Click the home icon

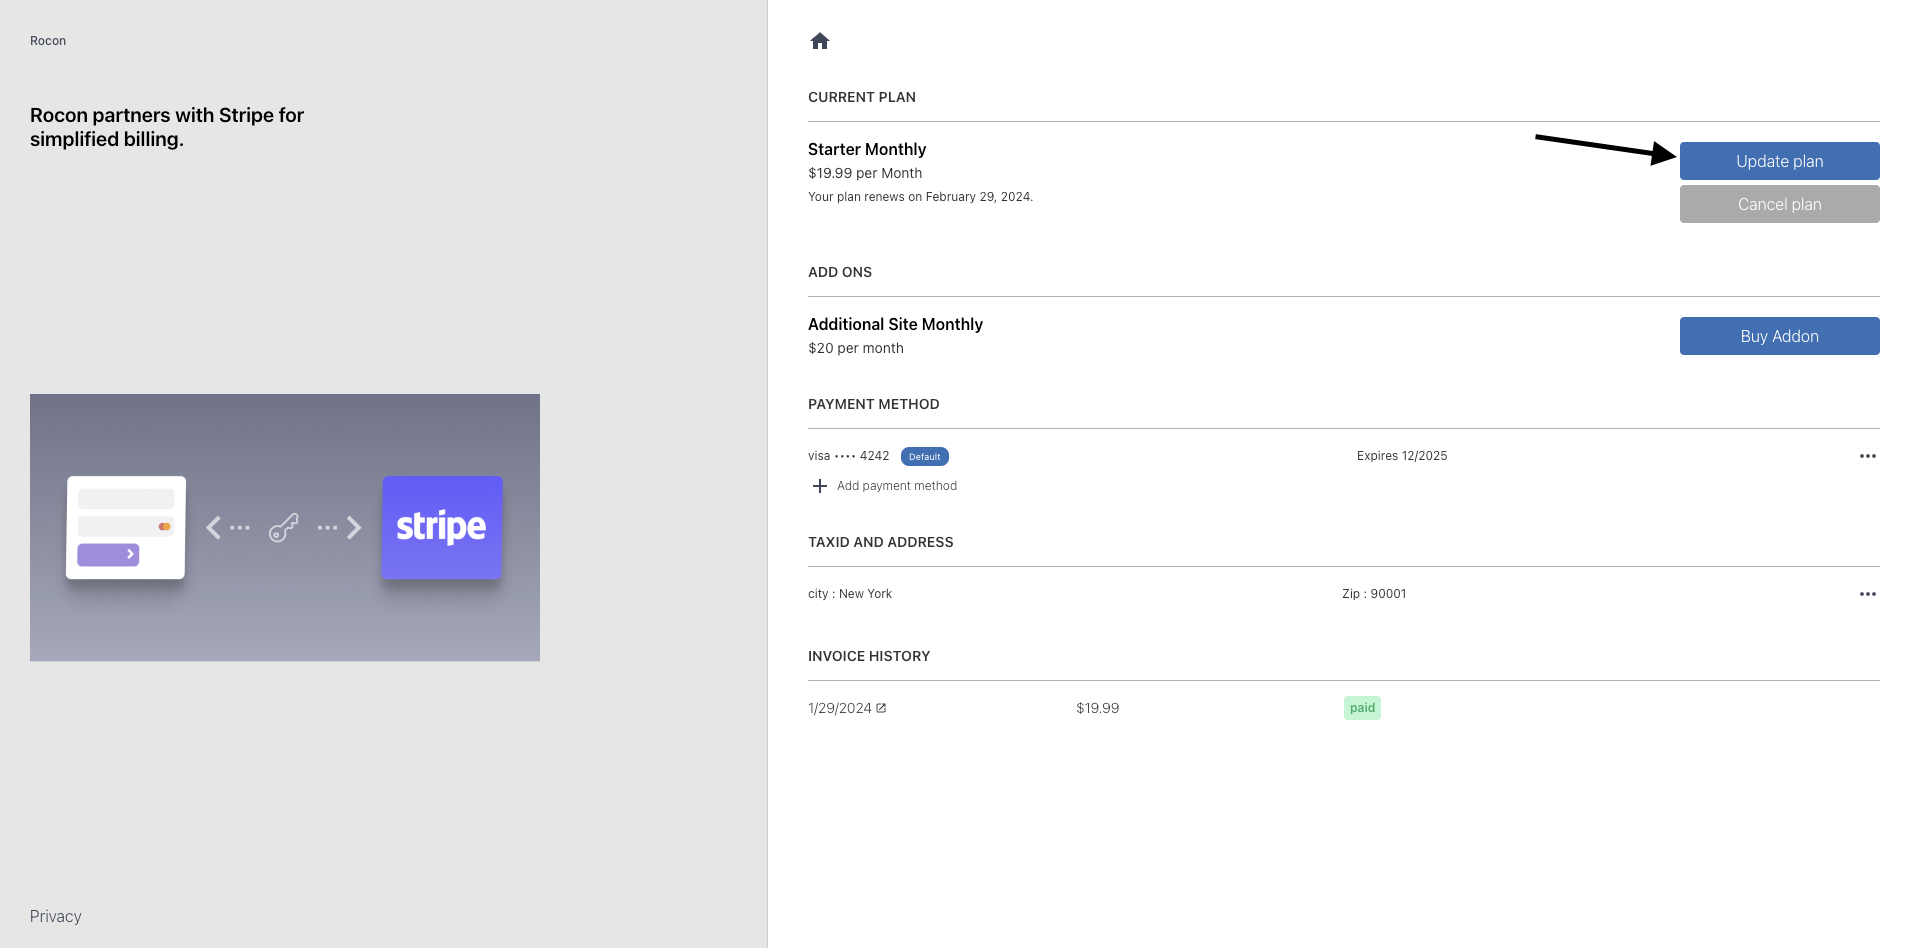pos(820,41)
